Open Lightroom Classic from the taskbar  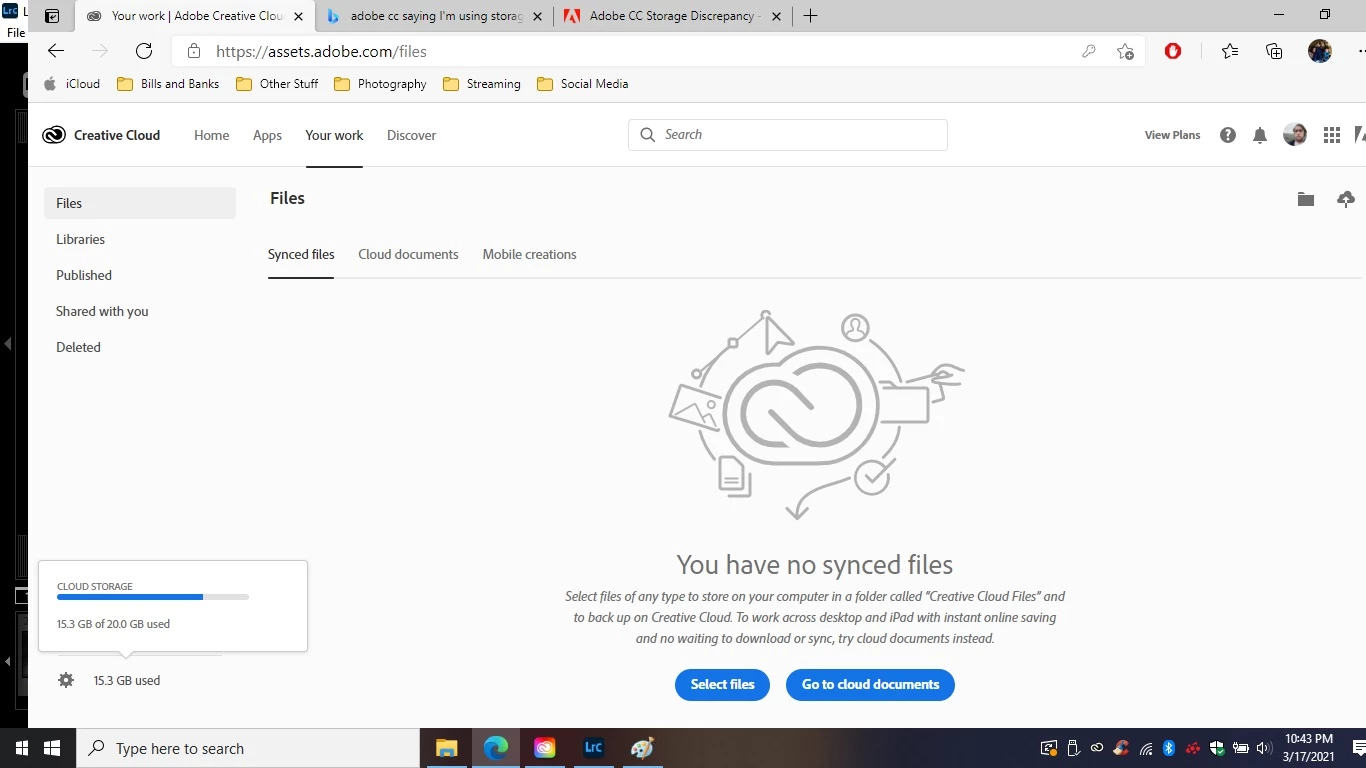tap(594, 748)
